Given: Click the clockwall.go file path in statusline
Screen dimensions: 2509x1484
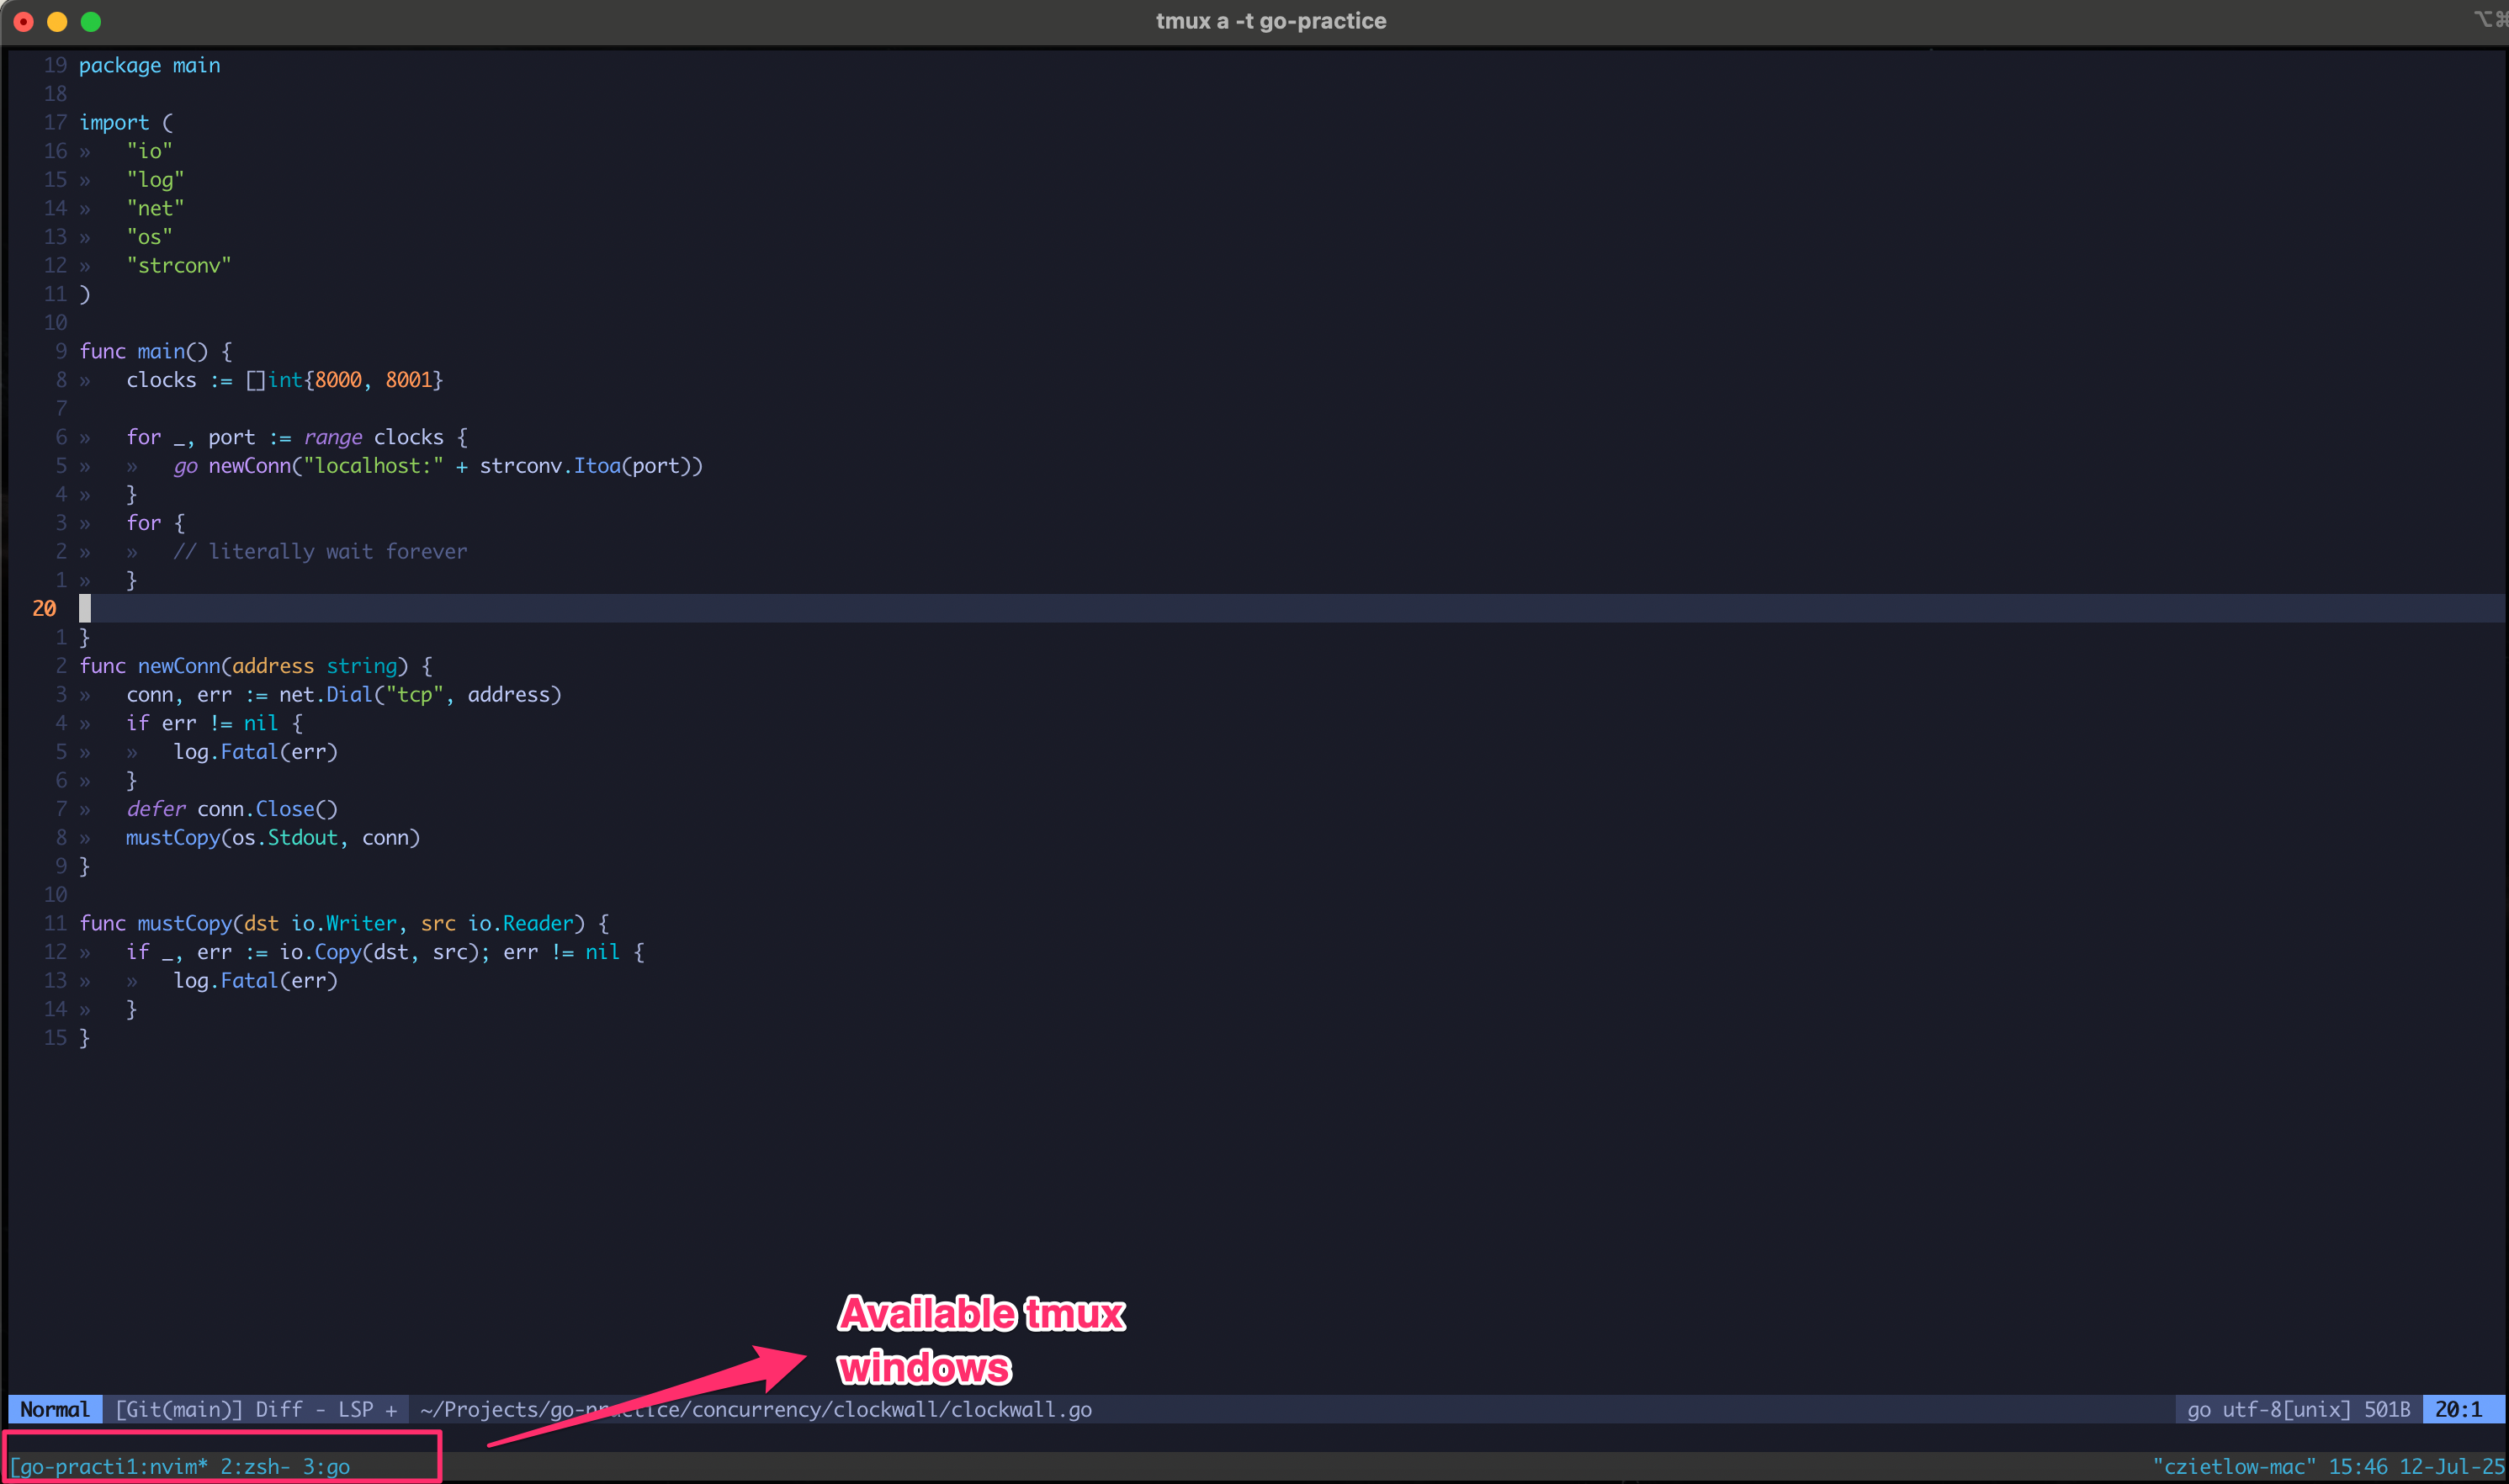Looking at the screenshot, I should (x=756, y=1409).
